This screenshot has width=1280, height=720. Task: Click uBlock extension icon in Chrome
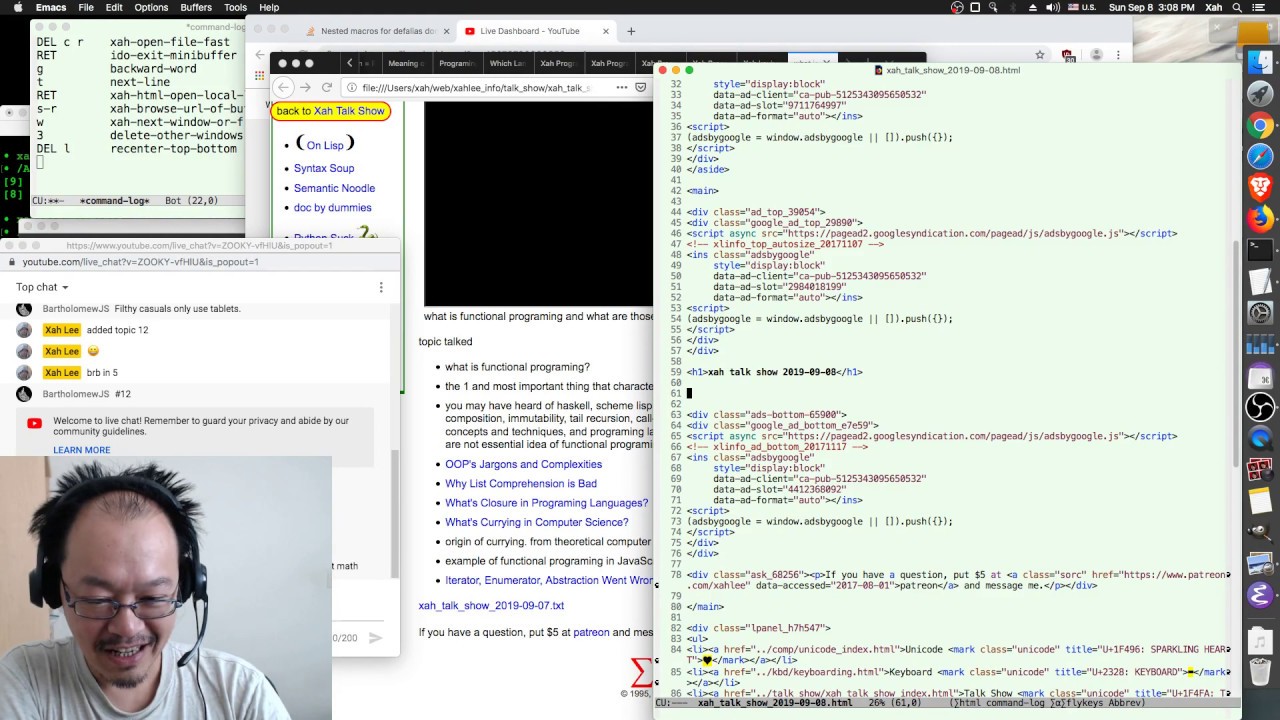coord(1067,55)
